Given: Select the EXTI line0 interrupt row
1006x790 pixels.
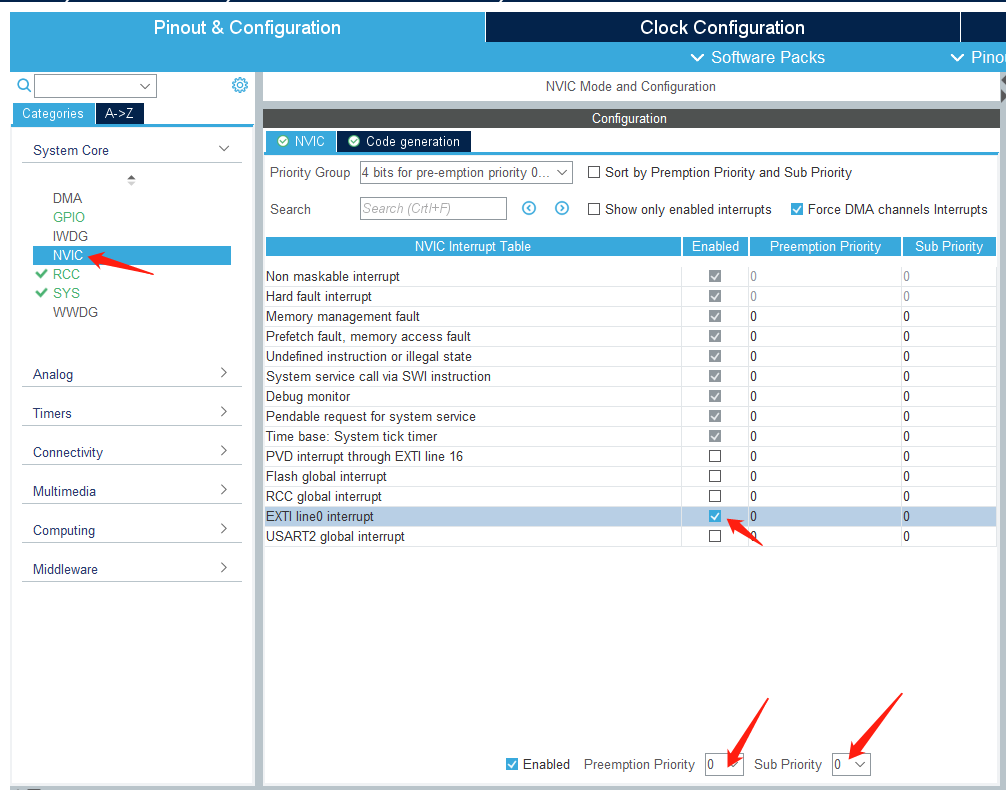Looking at the screenshot, I should coord(631,517).
